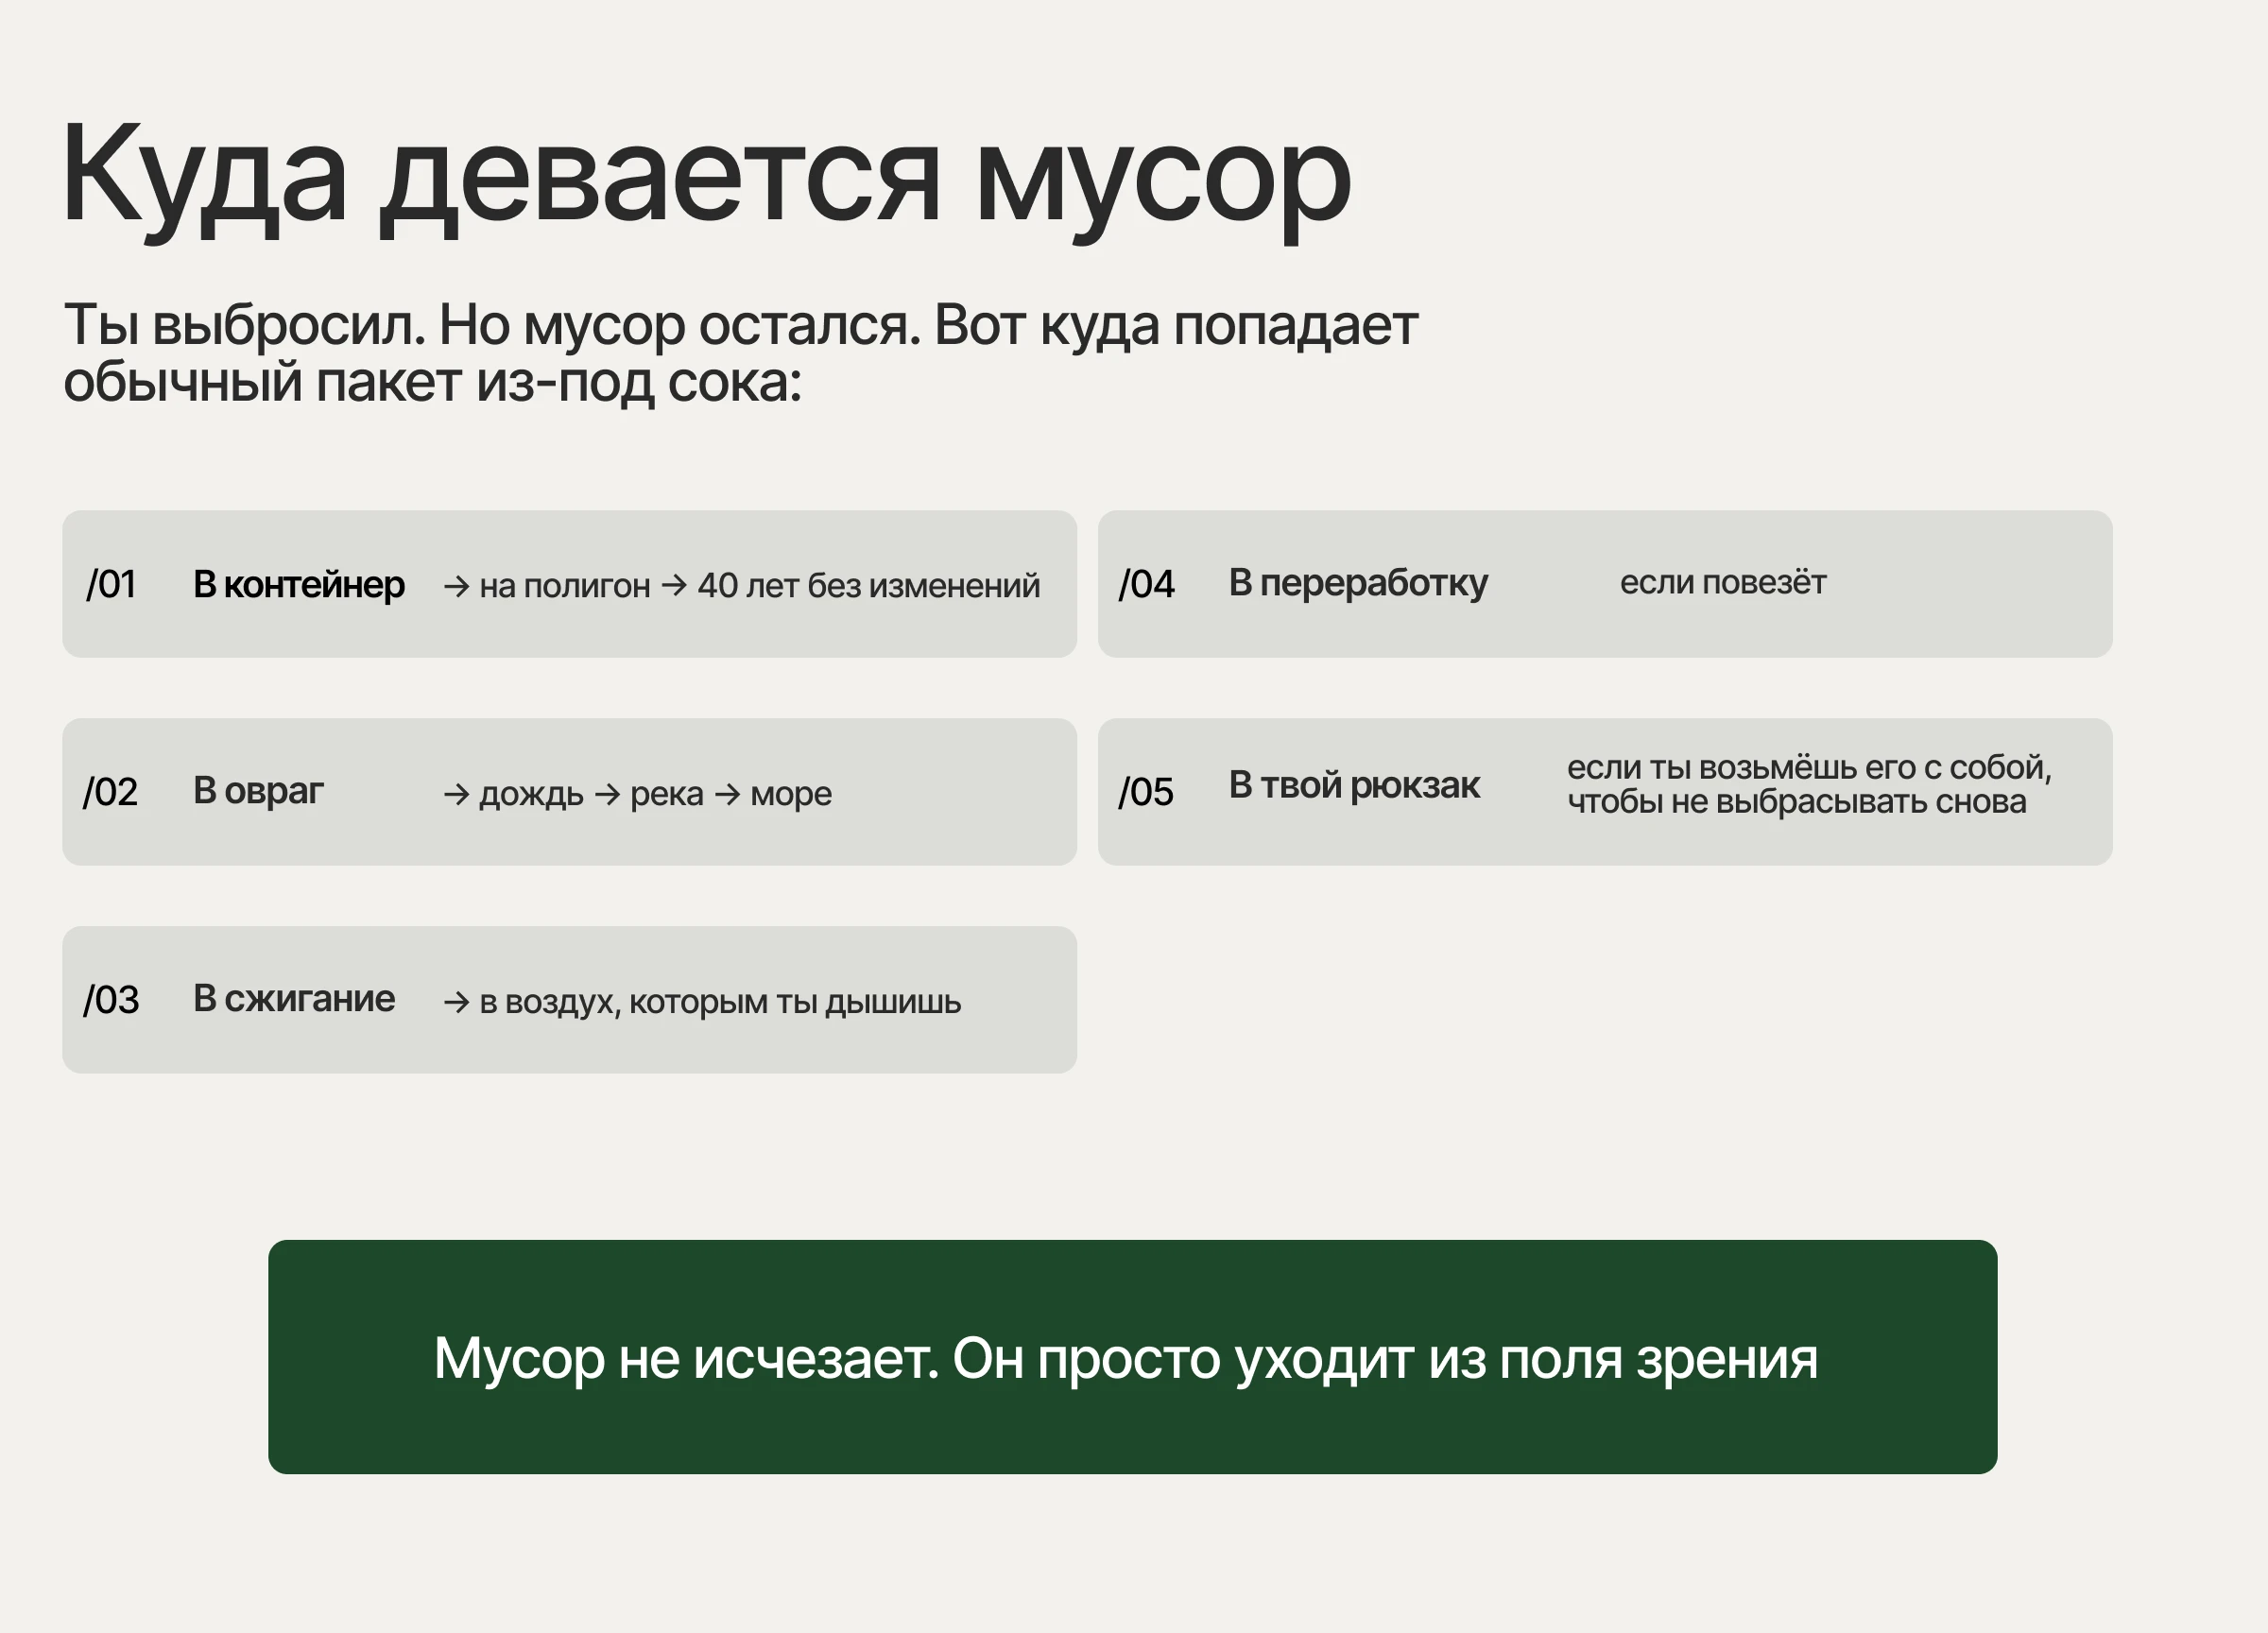Screen dimensions: 2268x1633
Task: Click the green 'Мусор не исчезает' banner
Action: (1132, 1356)
